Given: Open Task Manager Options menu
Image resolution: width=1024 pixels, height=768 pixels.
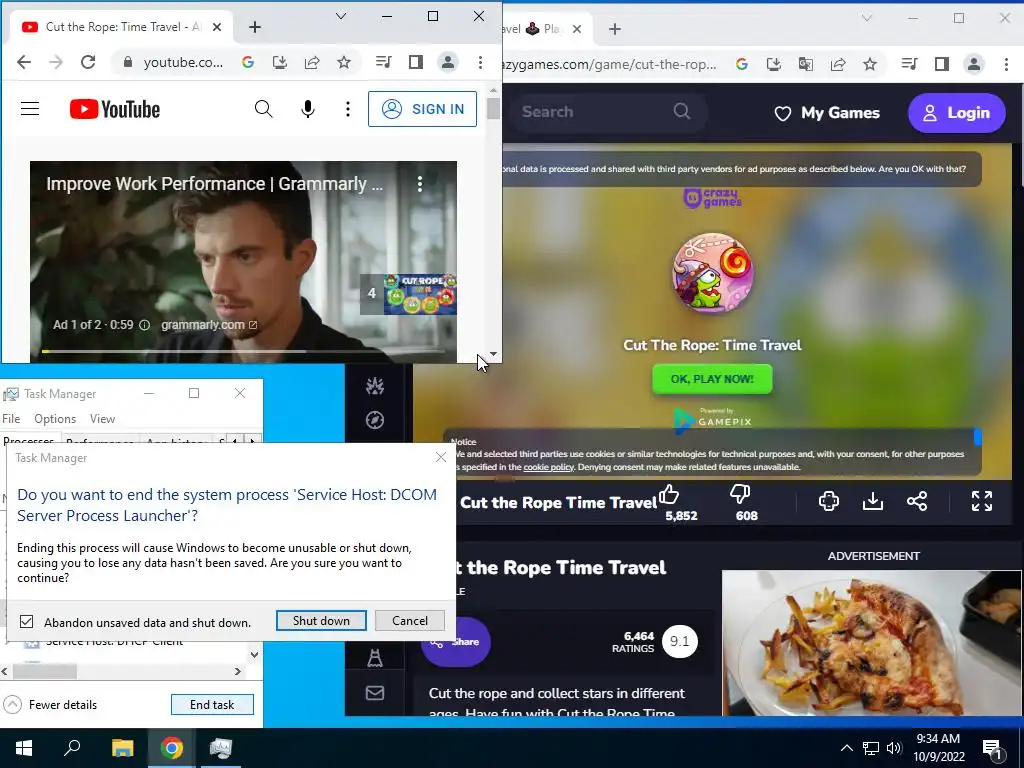Looking at the screenshot, I should coord(55,419).
